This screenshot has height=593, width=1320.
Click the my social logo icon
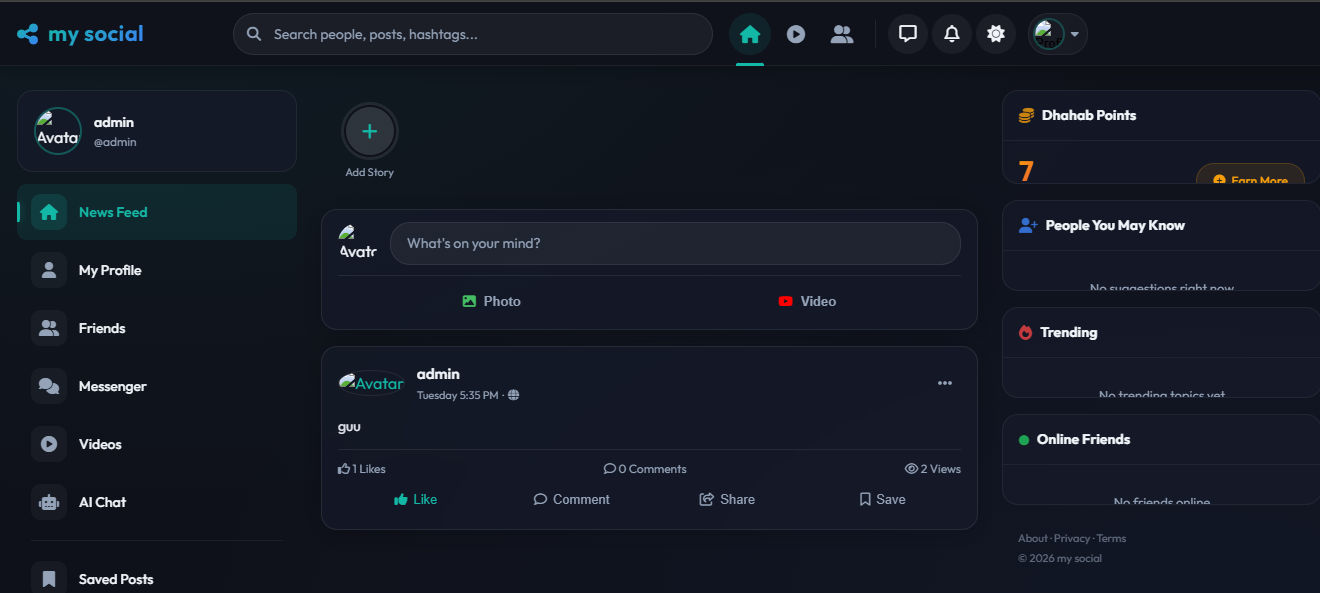pos(28,34)
